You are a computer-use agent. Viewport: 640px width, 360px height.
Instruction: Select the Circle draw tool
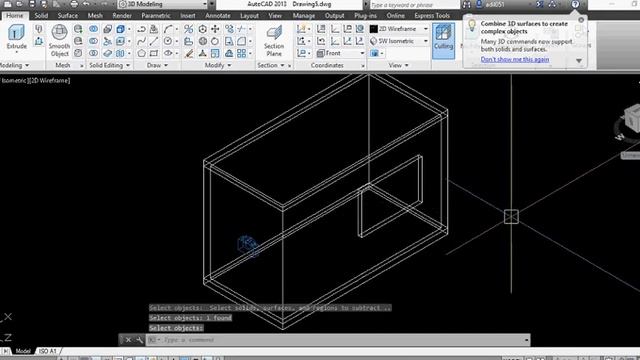click(x=168, y=41)
